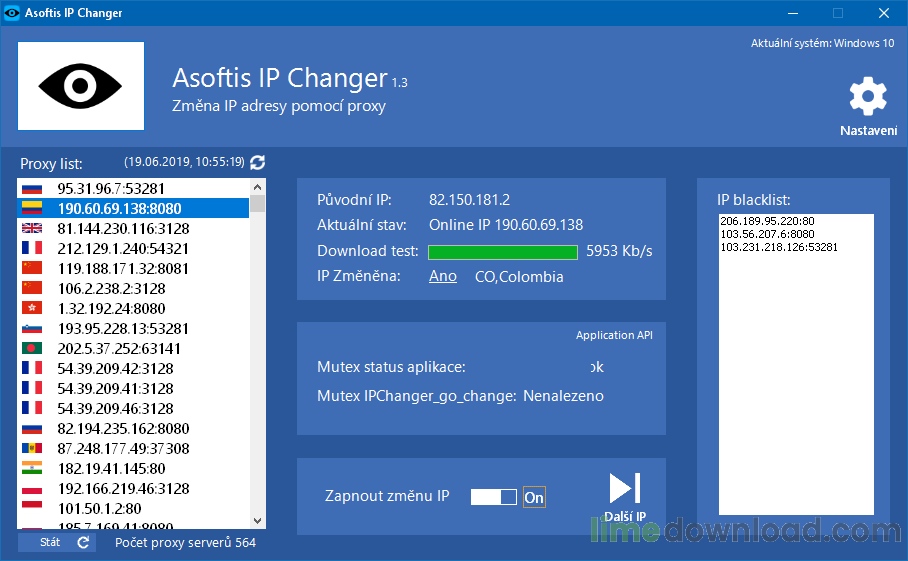Click Russian flag next to 95.31.96.7:53281
This screenshot has height=561, width=908.
[32, 188]
